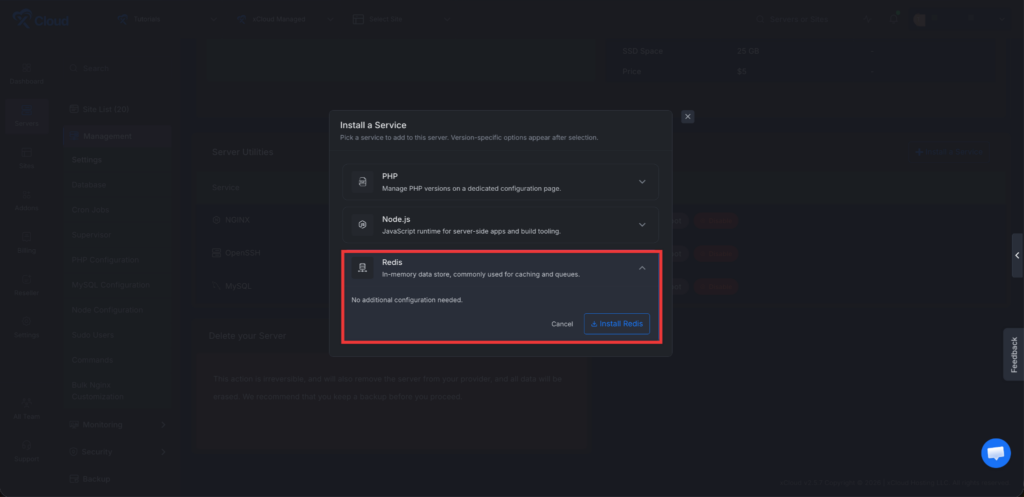Click the Servers or Sites search field
1024x497 pixels.
798,20
